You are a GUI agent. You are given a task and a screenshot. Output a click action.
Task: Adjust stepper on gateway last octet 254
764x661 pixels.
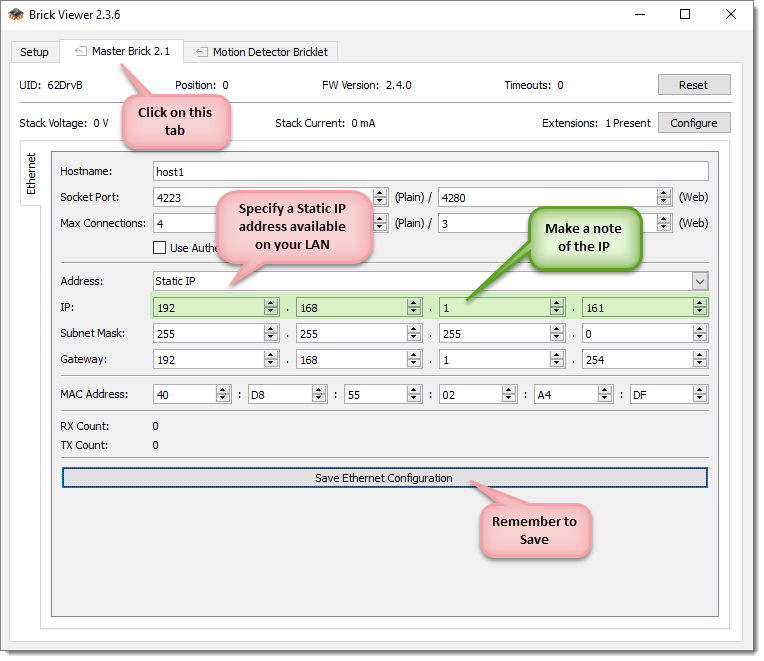coord(700,359)
